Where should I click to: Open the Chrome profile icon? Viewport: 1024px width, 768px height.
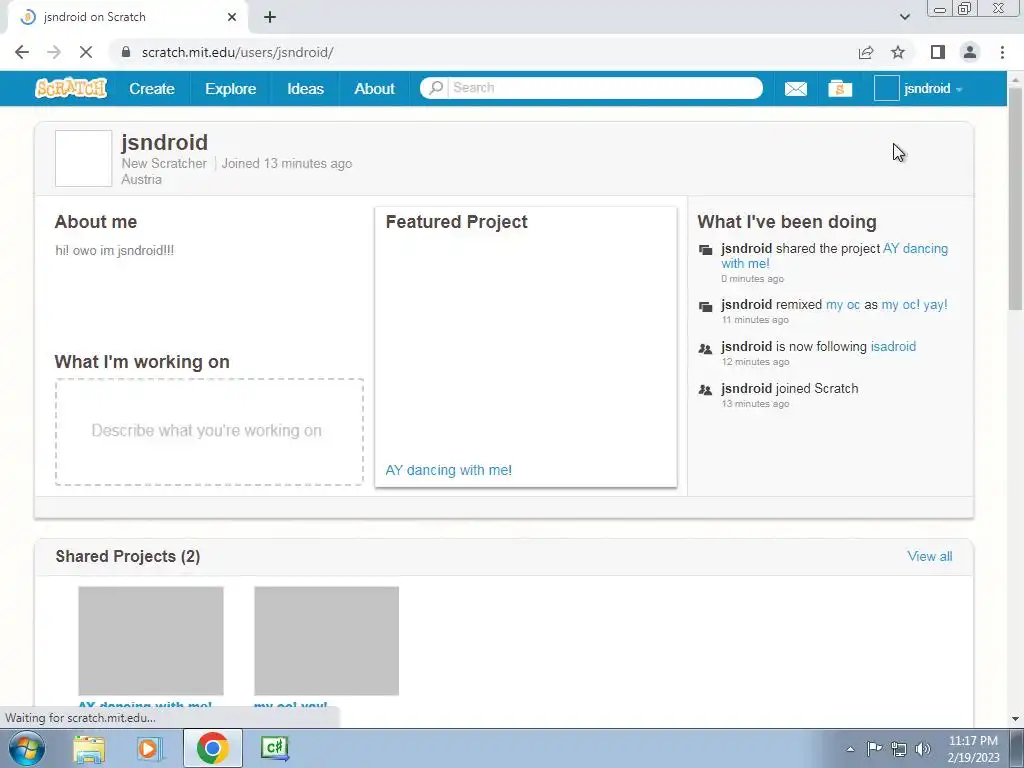point(970,52)
